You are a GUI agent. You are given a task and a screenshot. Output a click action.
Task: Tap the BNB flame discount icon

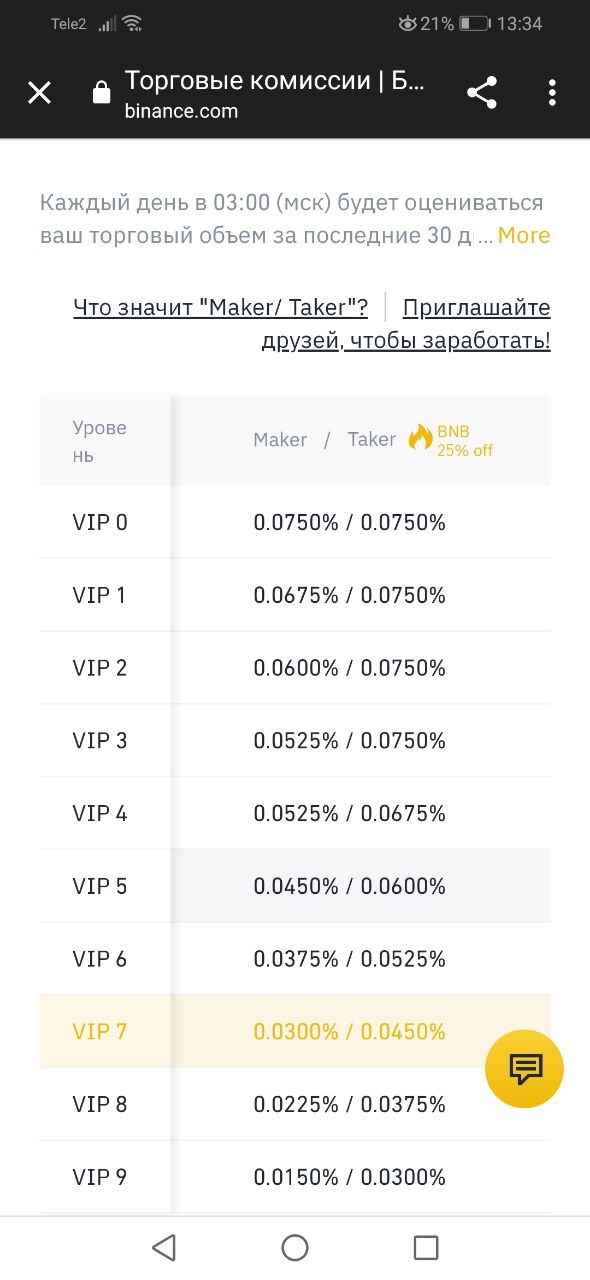point(421,439)
